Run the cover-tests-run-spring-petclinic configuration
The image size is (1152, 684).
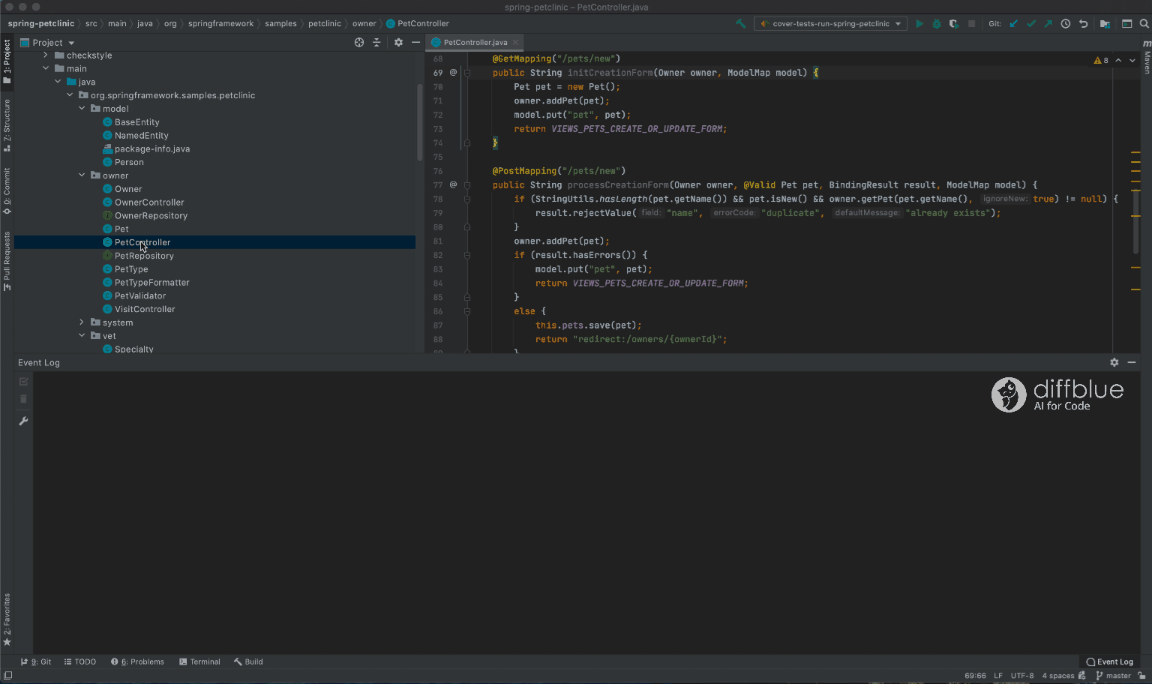tap(919, 24)
